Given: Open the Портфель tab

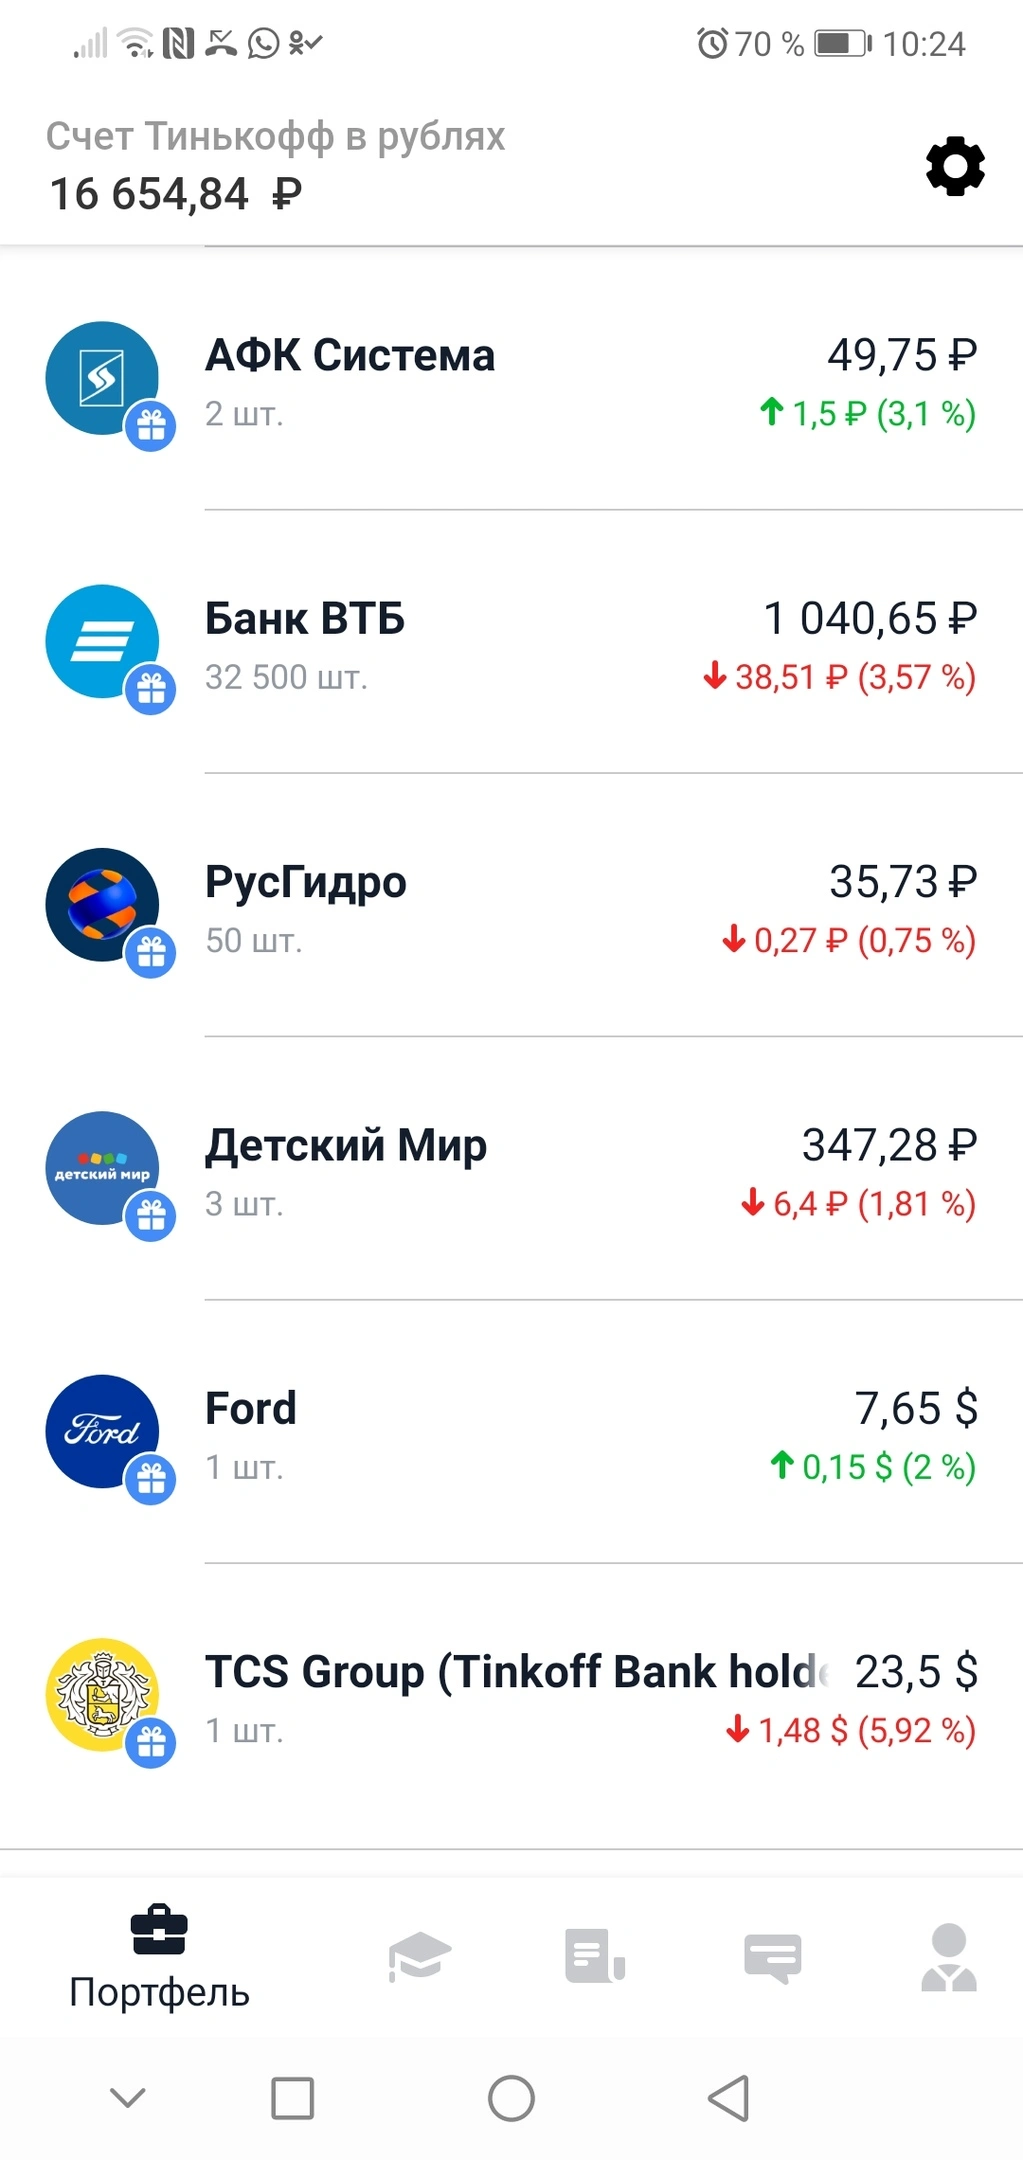Looking at the screenshot, I should click(x=159, y=1957).
